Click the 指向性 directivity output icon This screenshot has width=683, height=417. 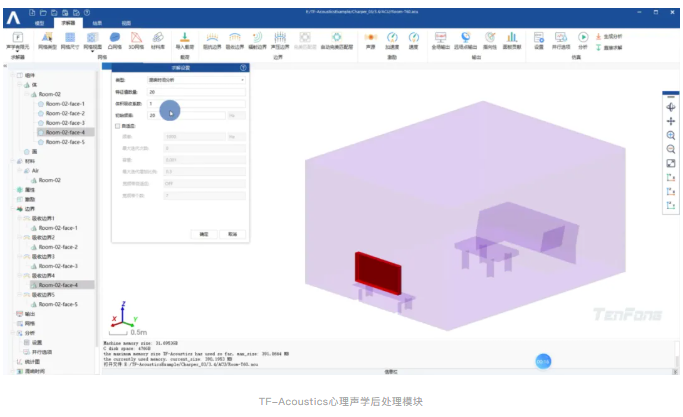[490, 37]
